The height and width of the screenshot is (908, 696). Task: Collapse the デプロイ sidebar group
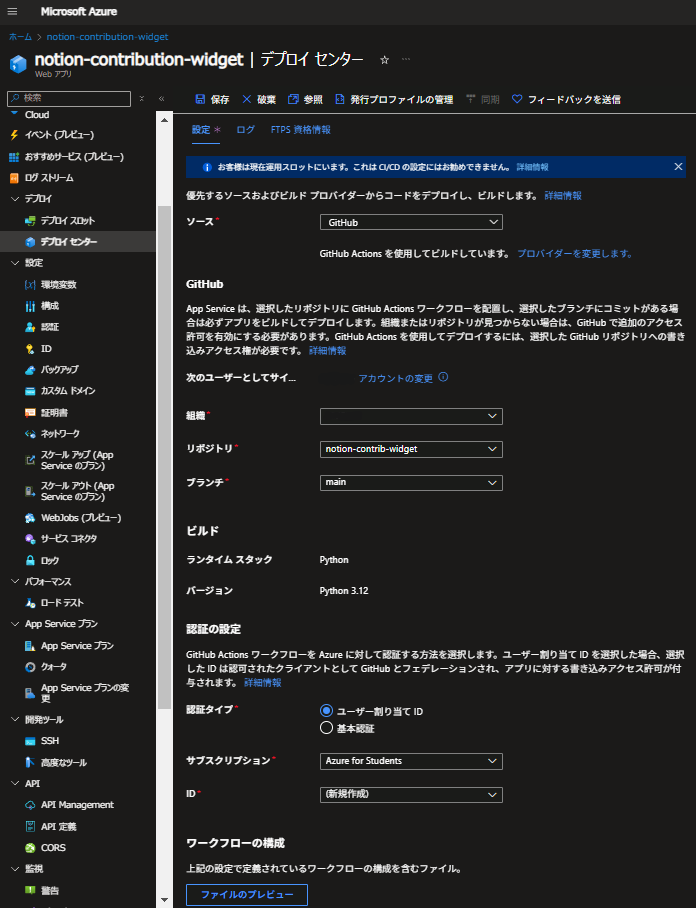pos(15,199)
